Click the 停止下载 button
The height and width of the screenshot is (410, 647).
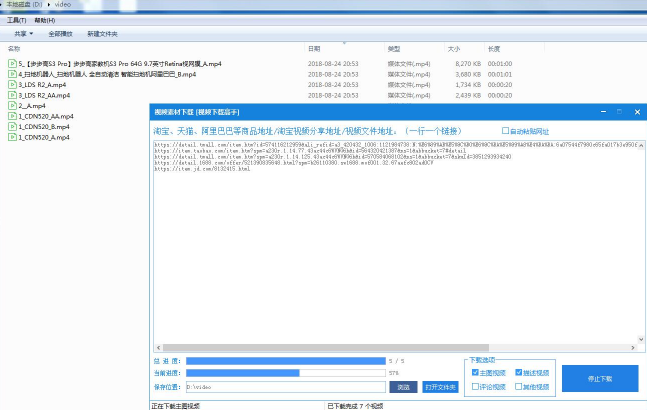tap(600, 378)
